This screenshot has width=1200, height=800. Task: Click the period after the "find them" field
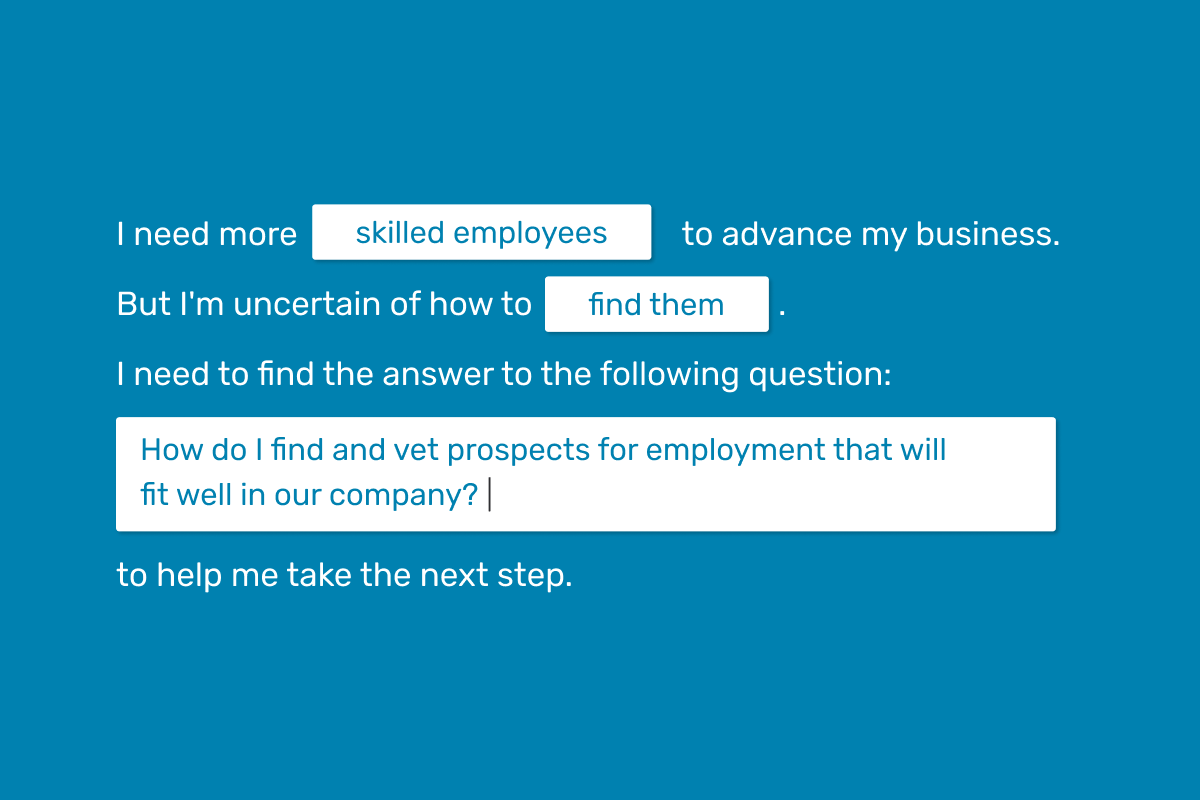tap(782, 314)
